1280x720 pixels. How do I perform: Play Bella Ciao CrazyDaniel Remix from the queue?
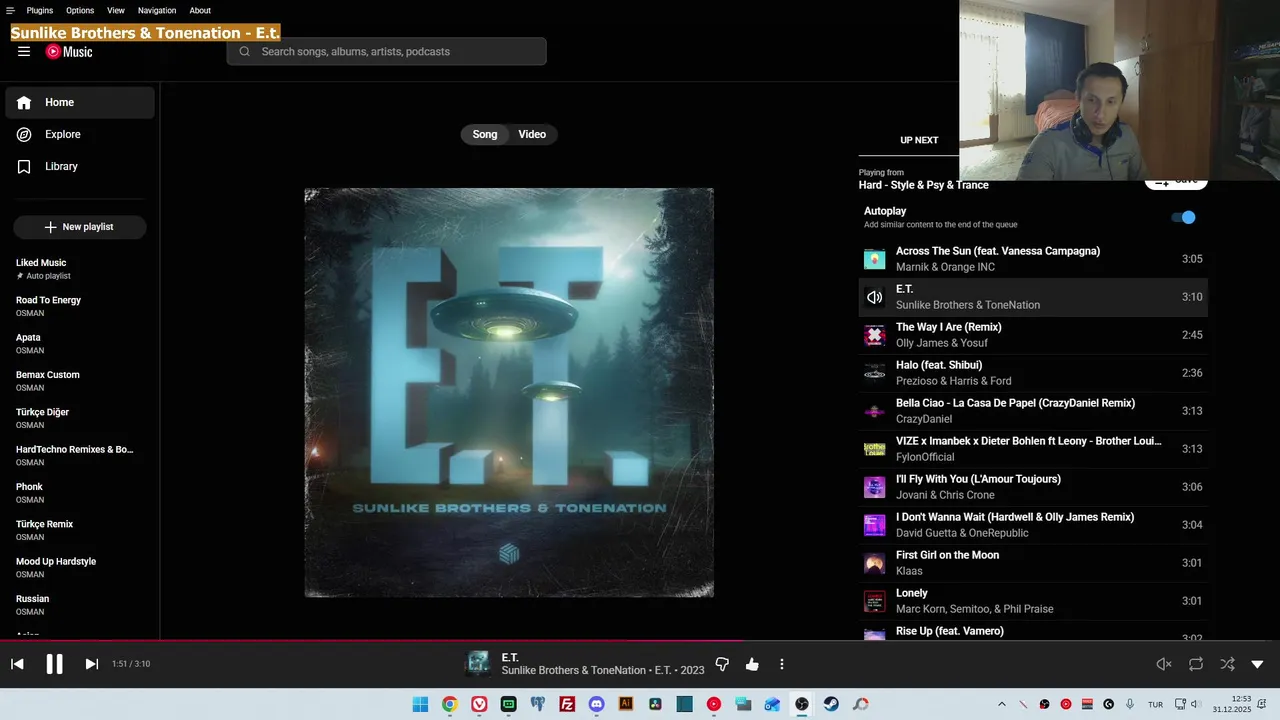pos(1033,411)
